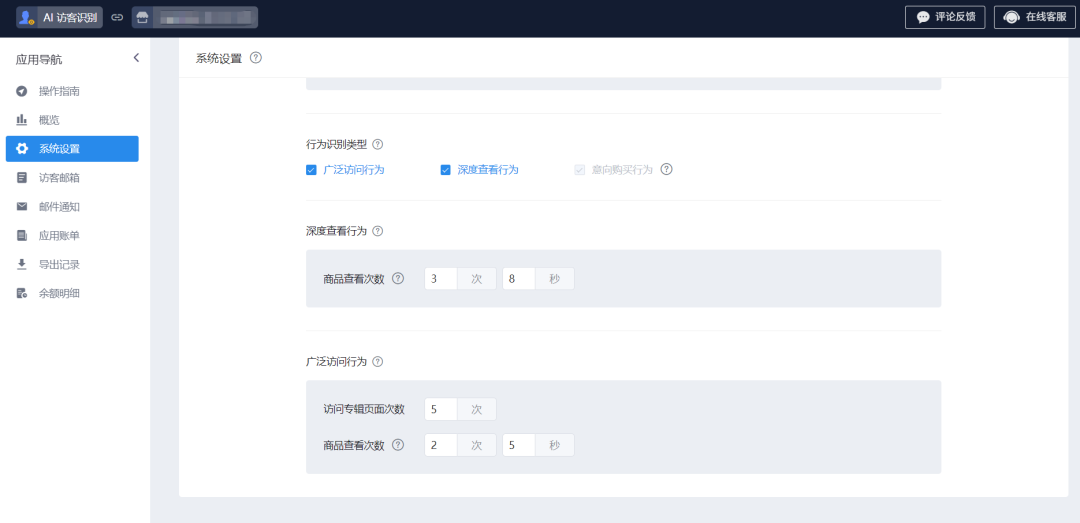Click the AI 访客识别 app badge
Image resolution: width=1080 pixels, height=523 pixels.
pos(59,17)
